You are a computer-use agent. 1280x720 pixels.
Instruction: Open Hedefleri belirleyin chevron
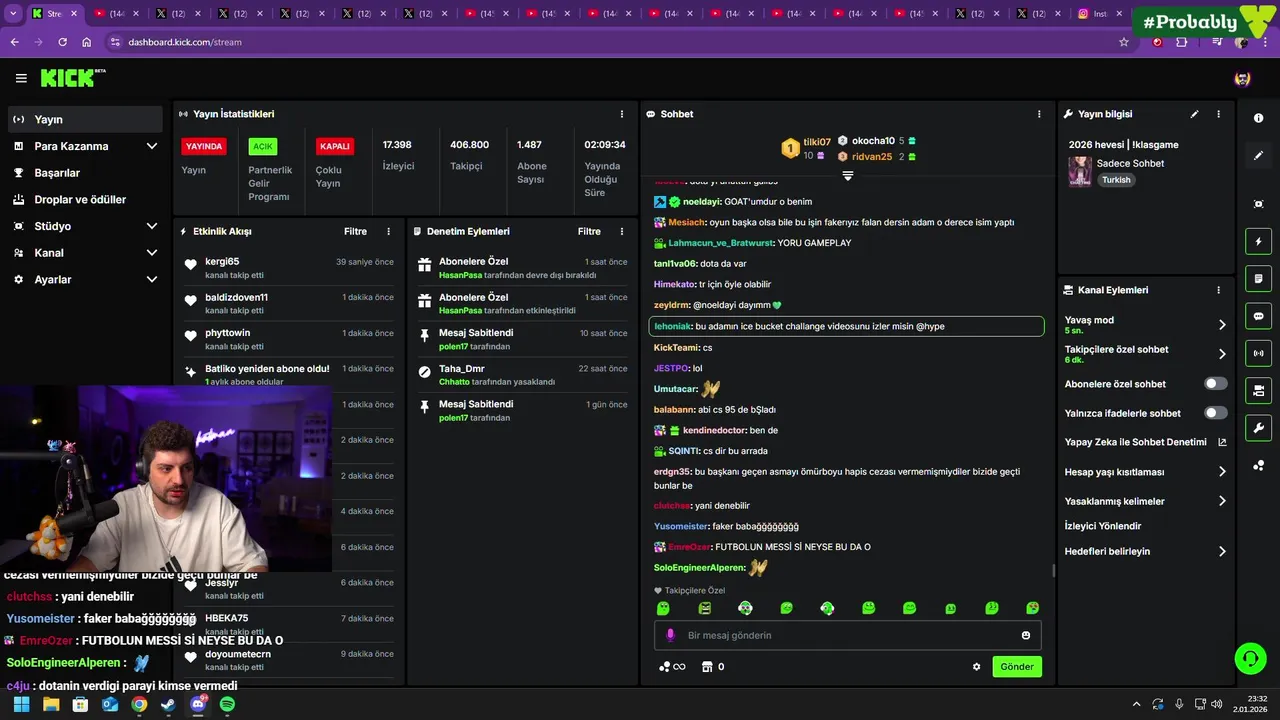[1222, 551]
